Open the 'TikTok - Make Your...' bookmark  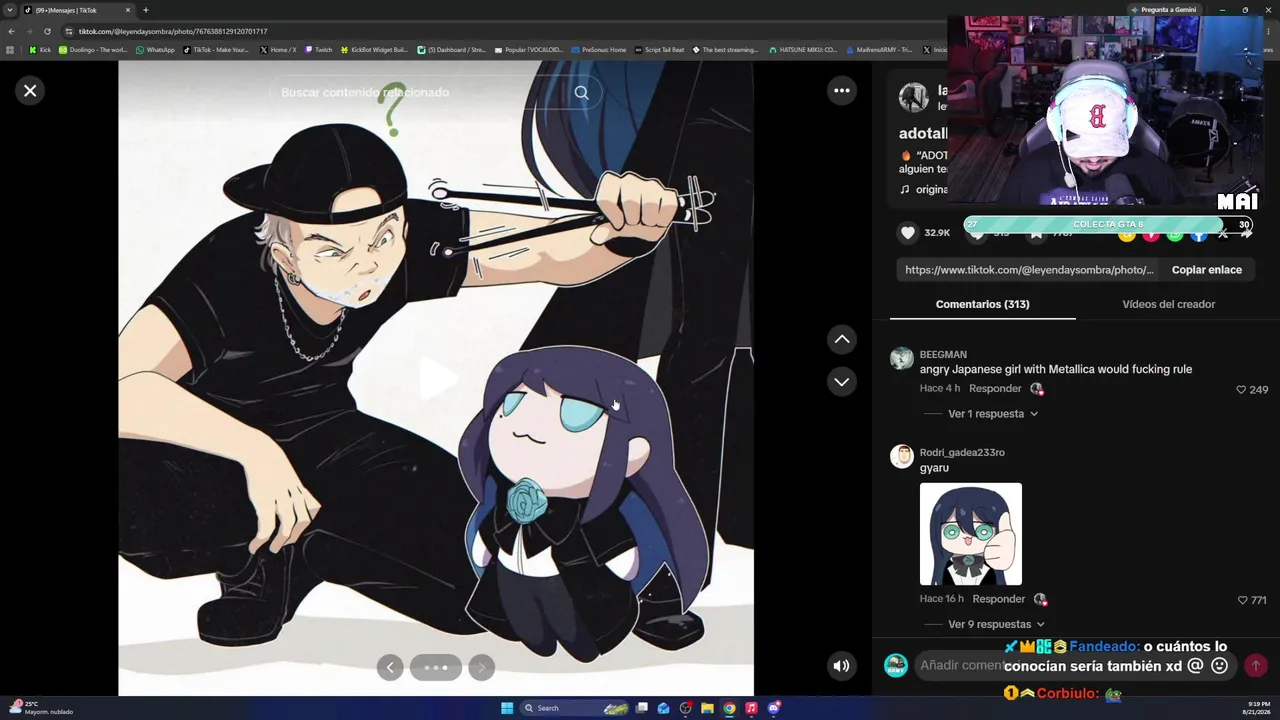216,49
